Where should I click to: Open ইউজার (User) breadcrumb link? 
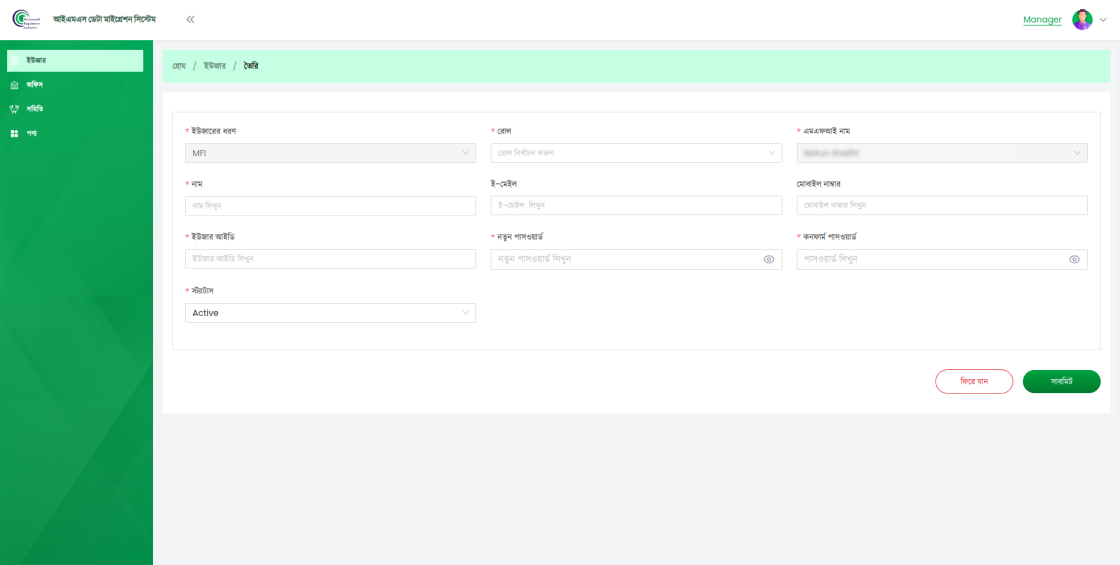click(x=215, y=66)
